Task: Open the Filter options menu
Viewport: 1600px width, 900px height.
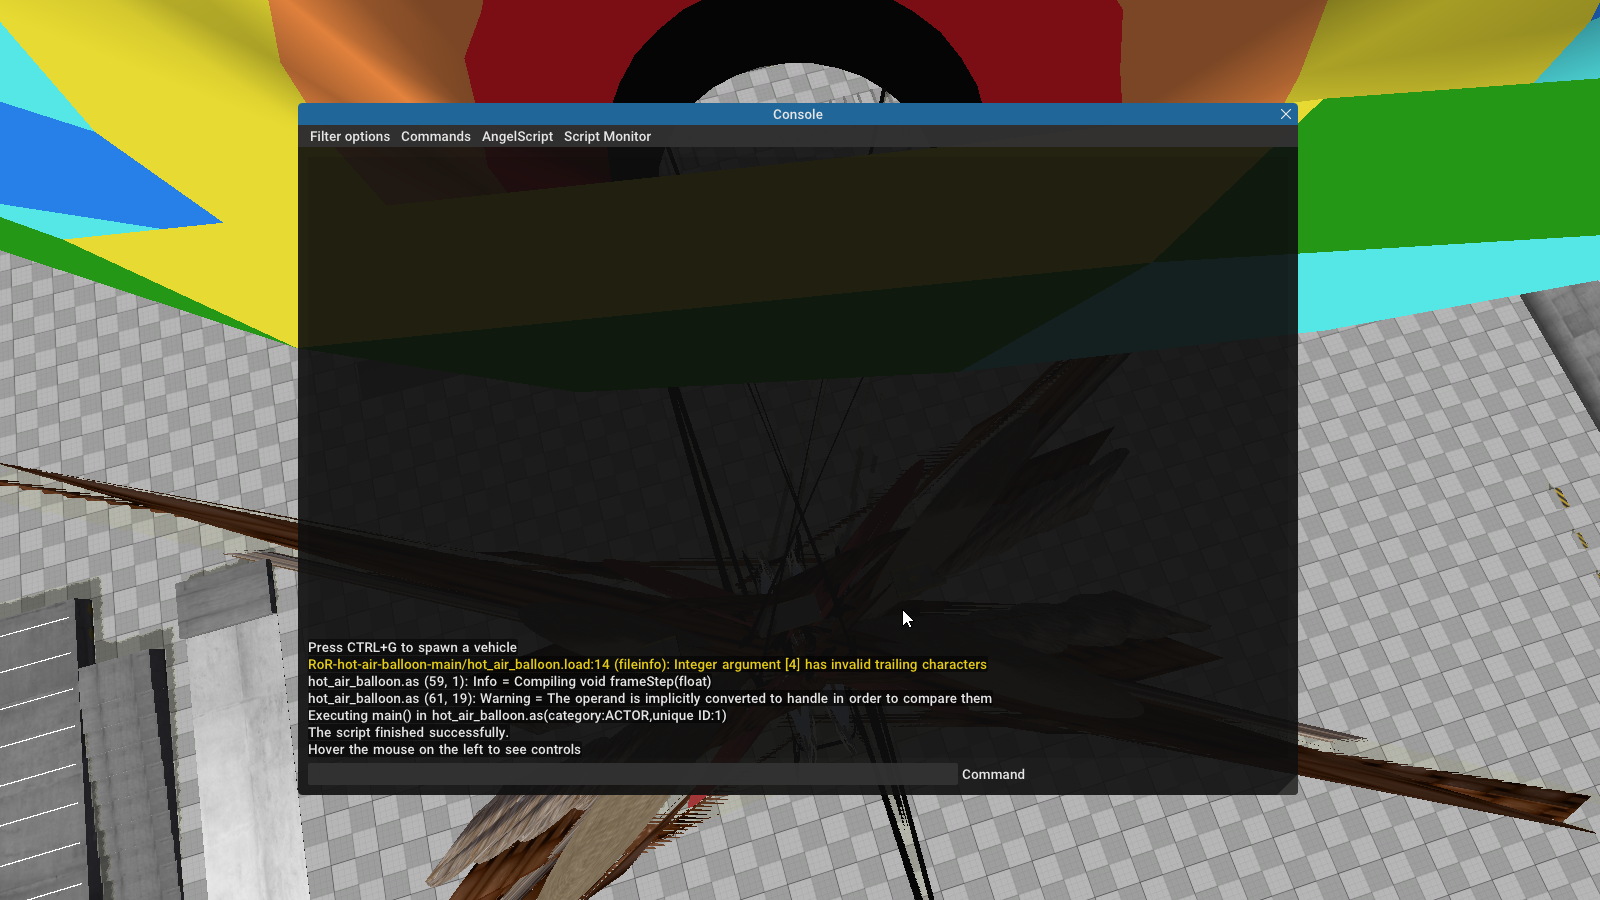Action: 350,137
